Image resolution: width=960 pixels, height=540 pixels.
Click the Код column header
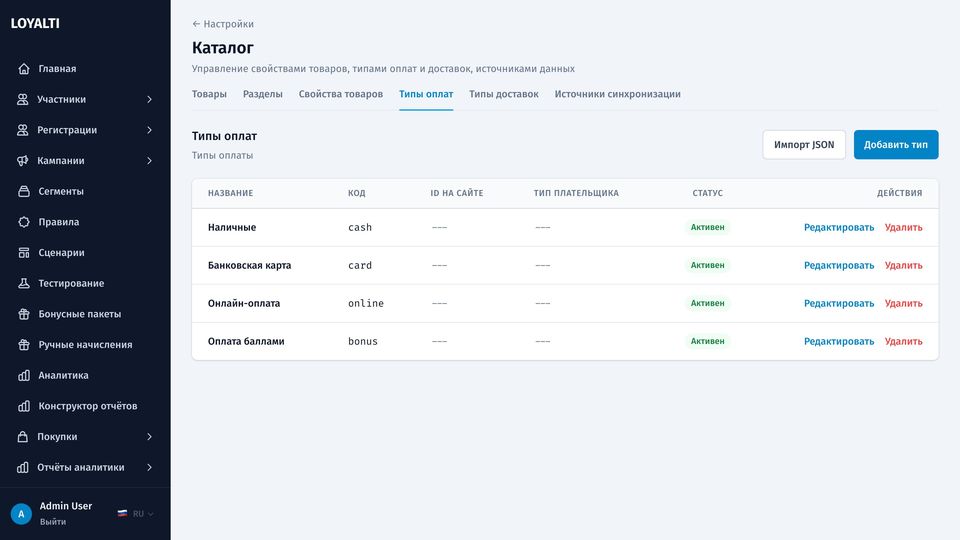point(356,193)
